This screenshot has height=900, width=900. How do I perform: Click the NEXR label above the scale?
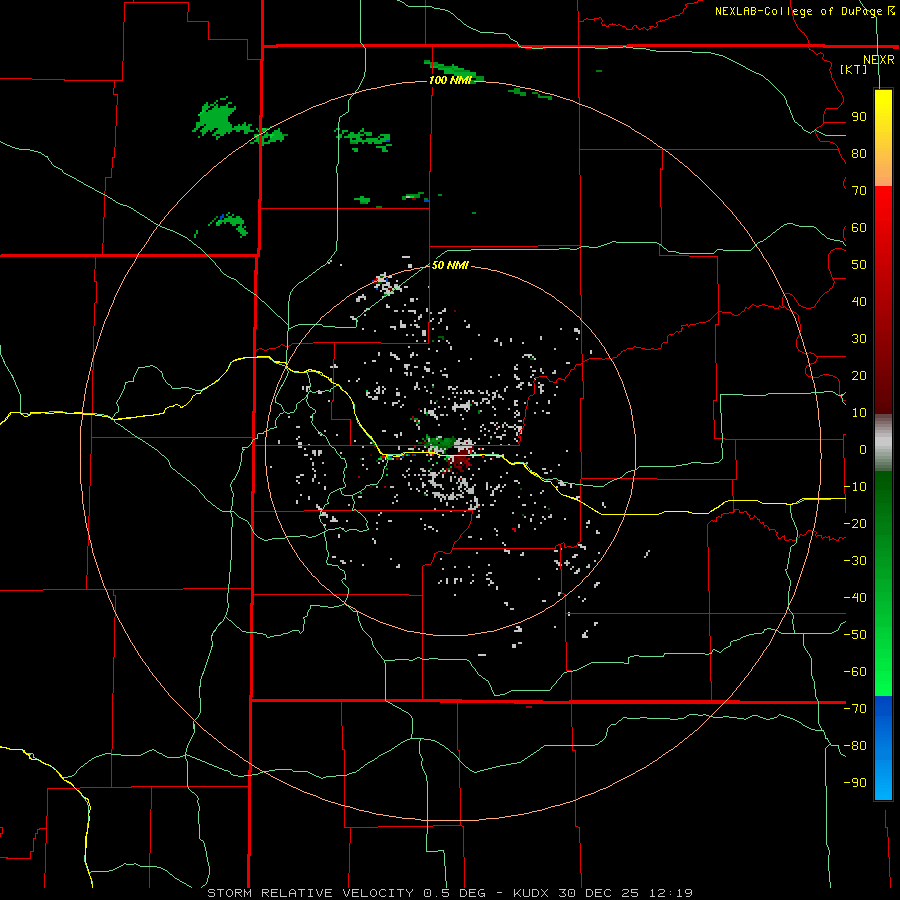(x=878, y=60)
